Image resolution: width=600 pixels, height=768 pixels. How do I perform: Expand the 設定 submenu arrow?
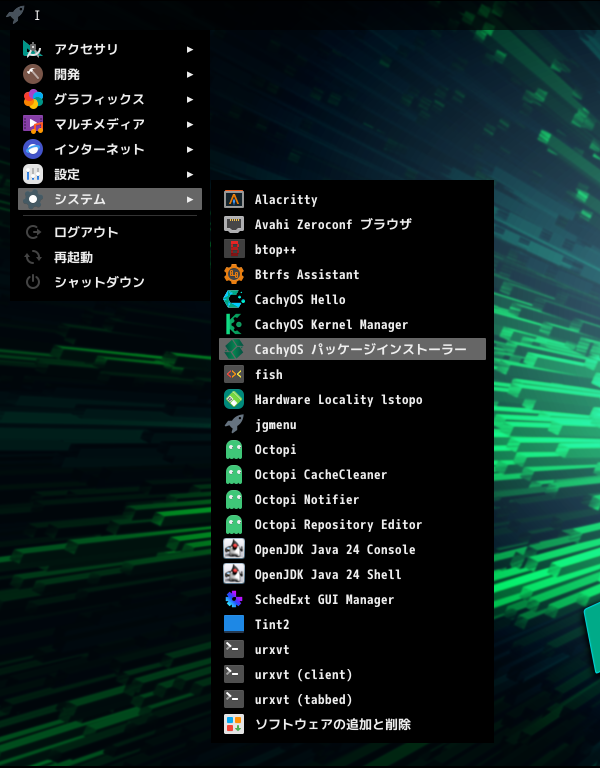[190, 174]
